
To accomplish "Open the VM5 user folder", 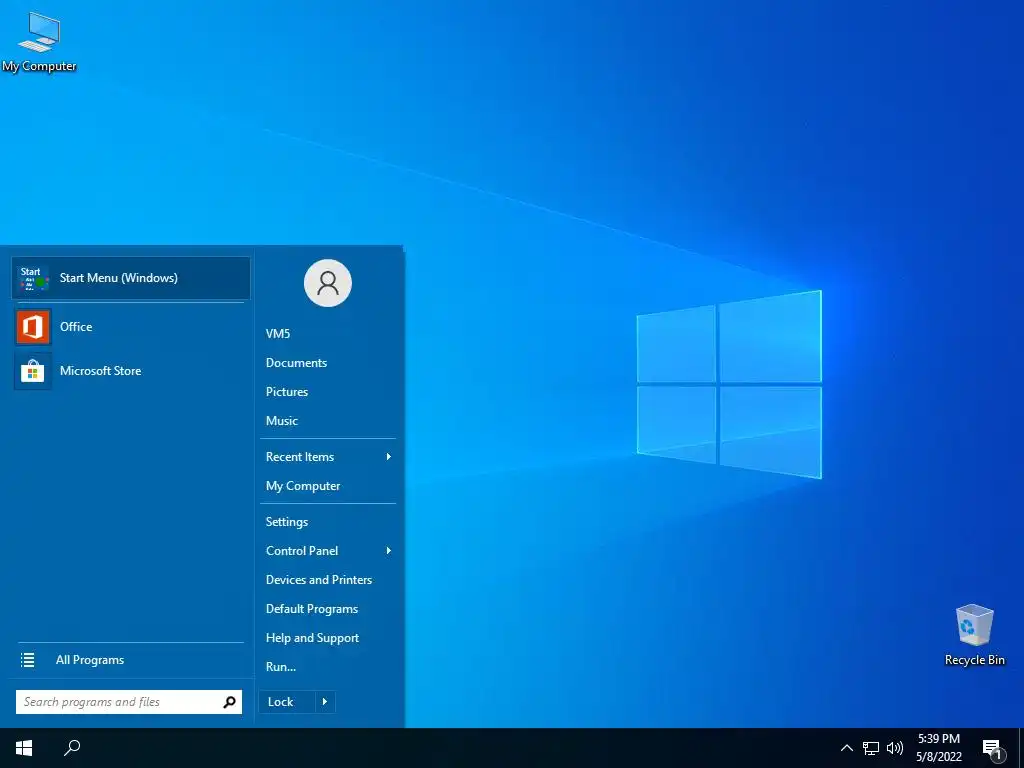I will [278, 334].
